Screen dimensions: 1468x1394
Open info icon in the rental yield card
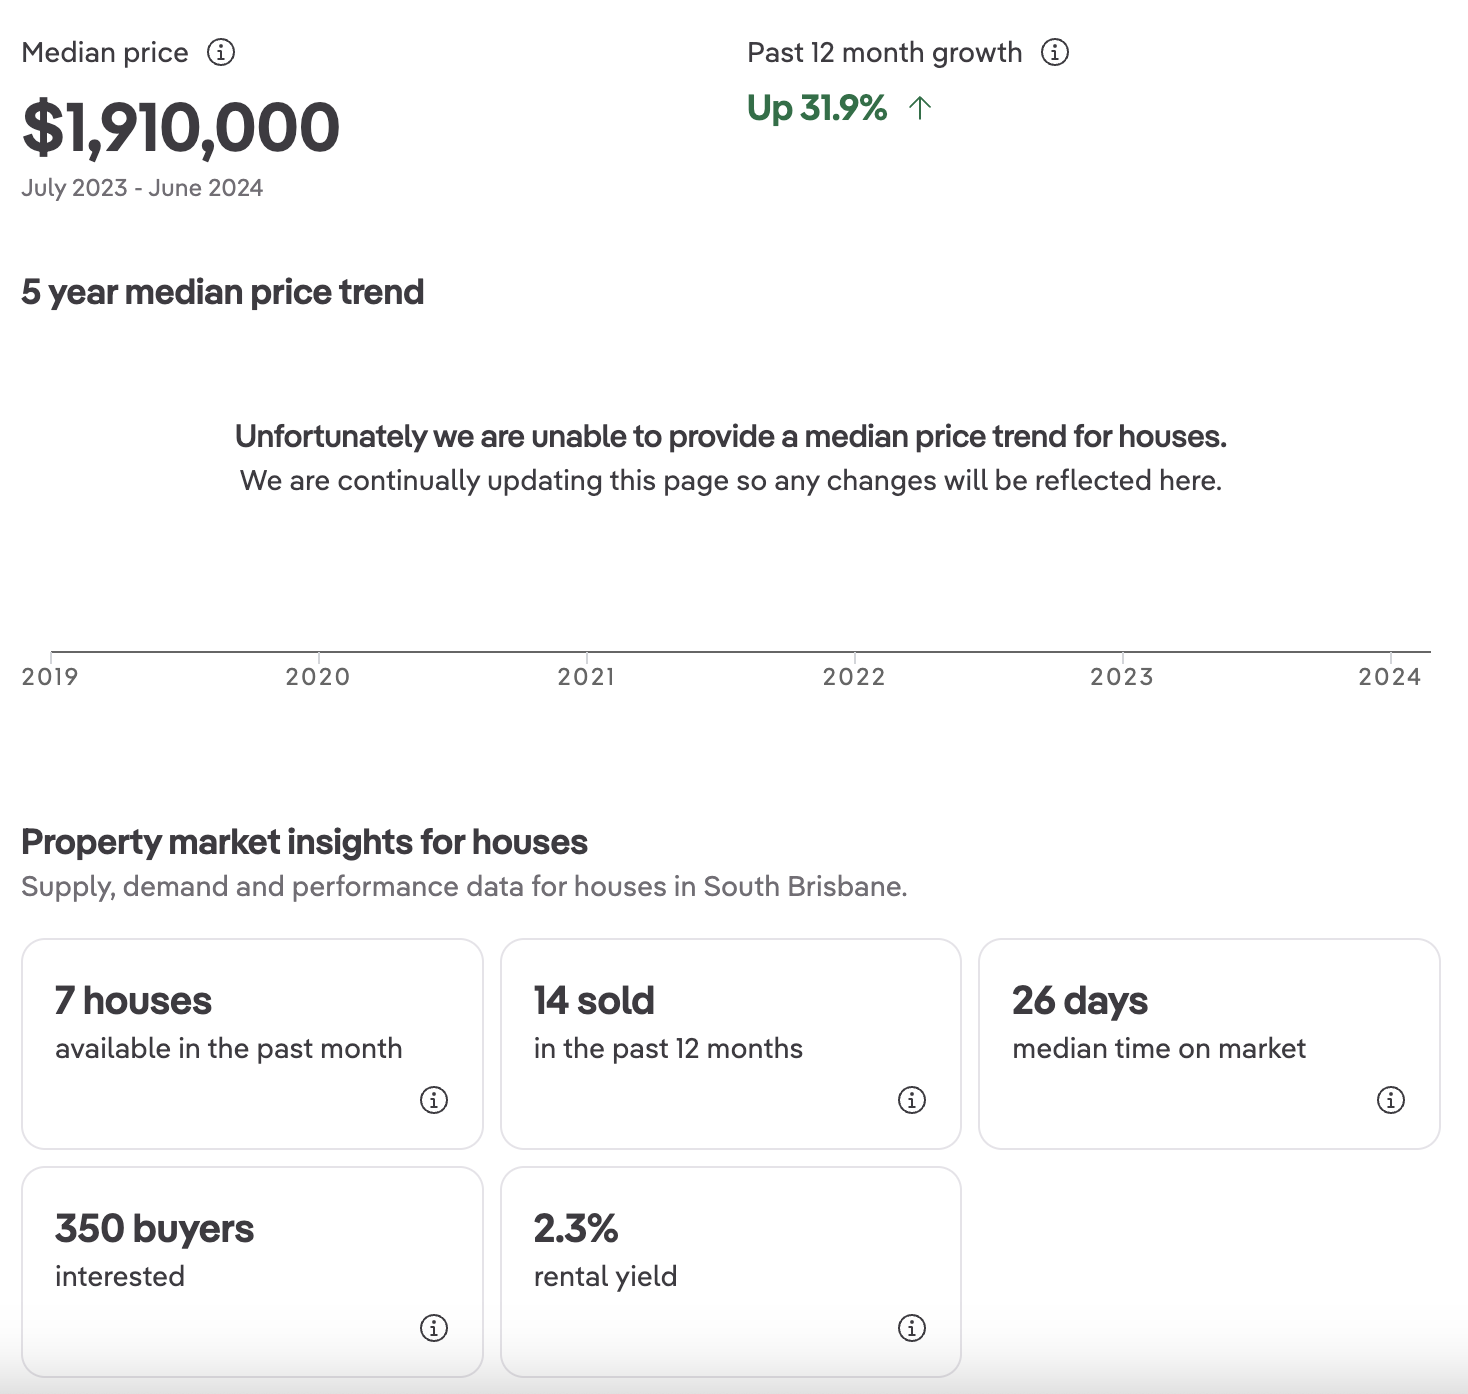pyautogui.click(x=912, y=1328)
